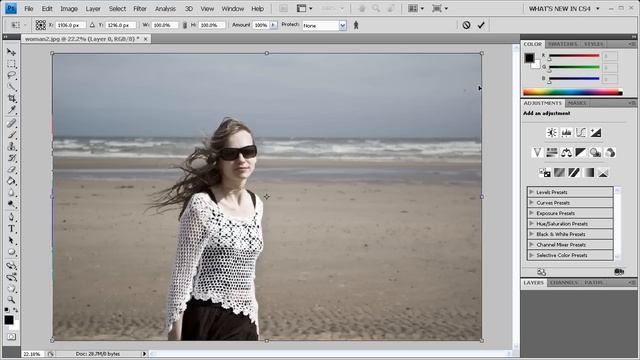
Task: Open the Analysis menu
Action: pyautogui.click(x=165, y=9)
